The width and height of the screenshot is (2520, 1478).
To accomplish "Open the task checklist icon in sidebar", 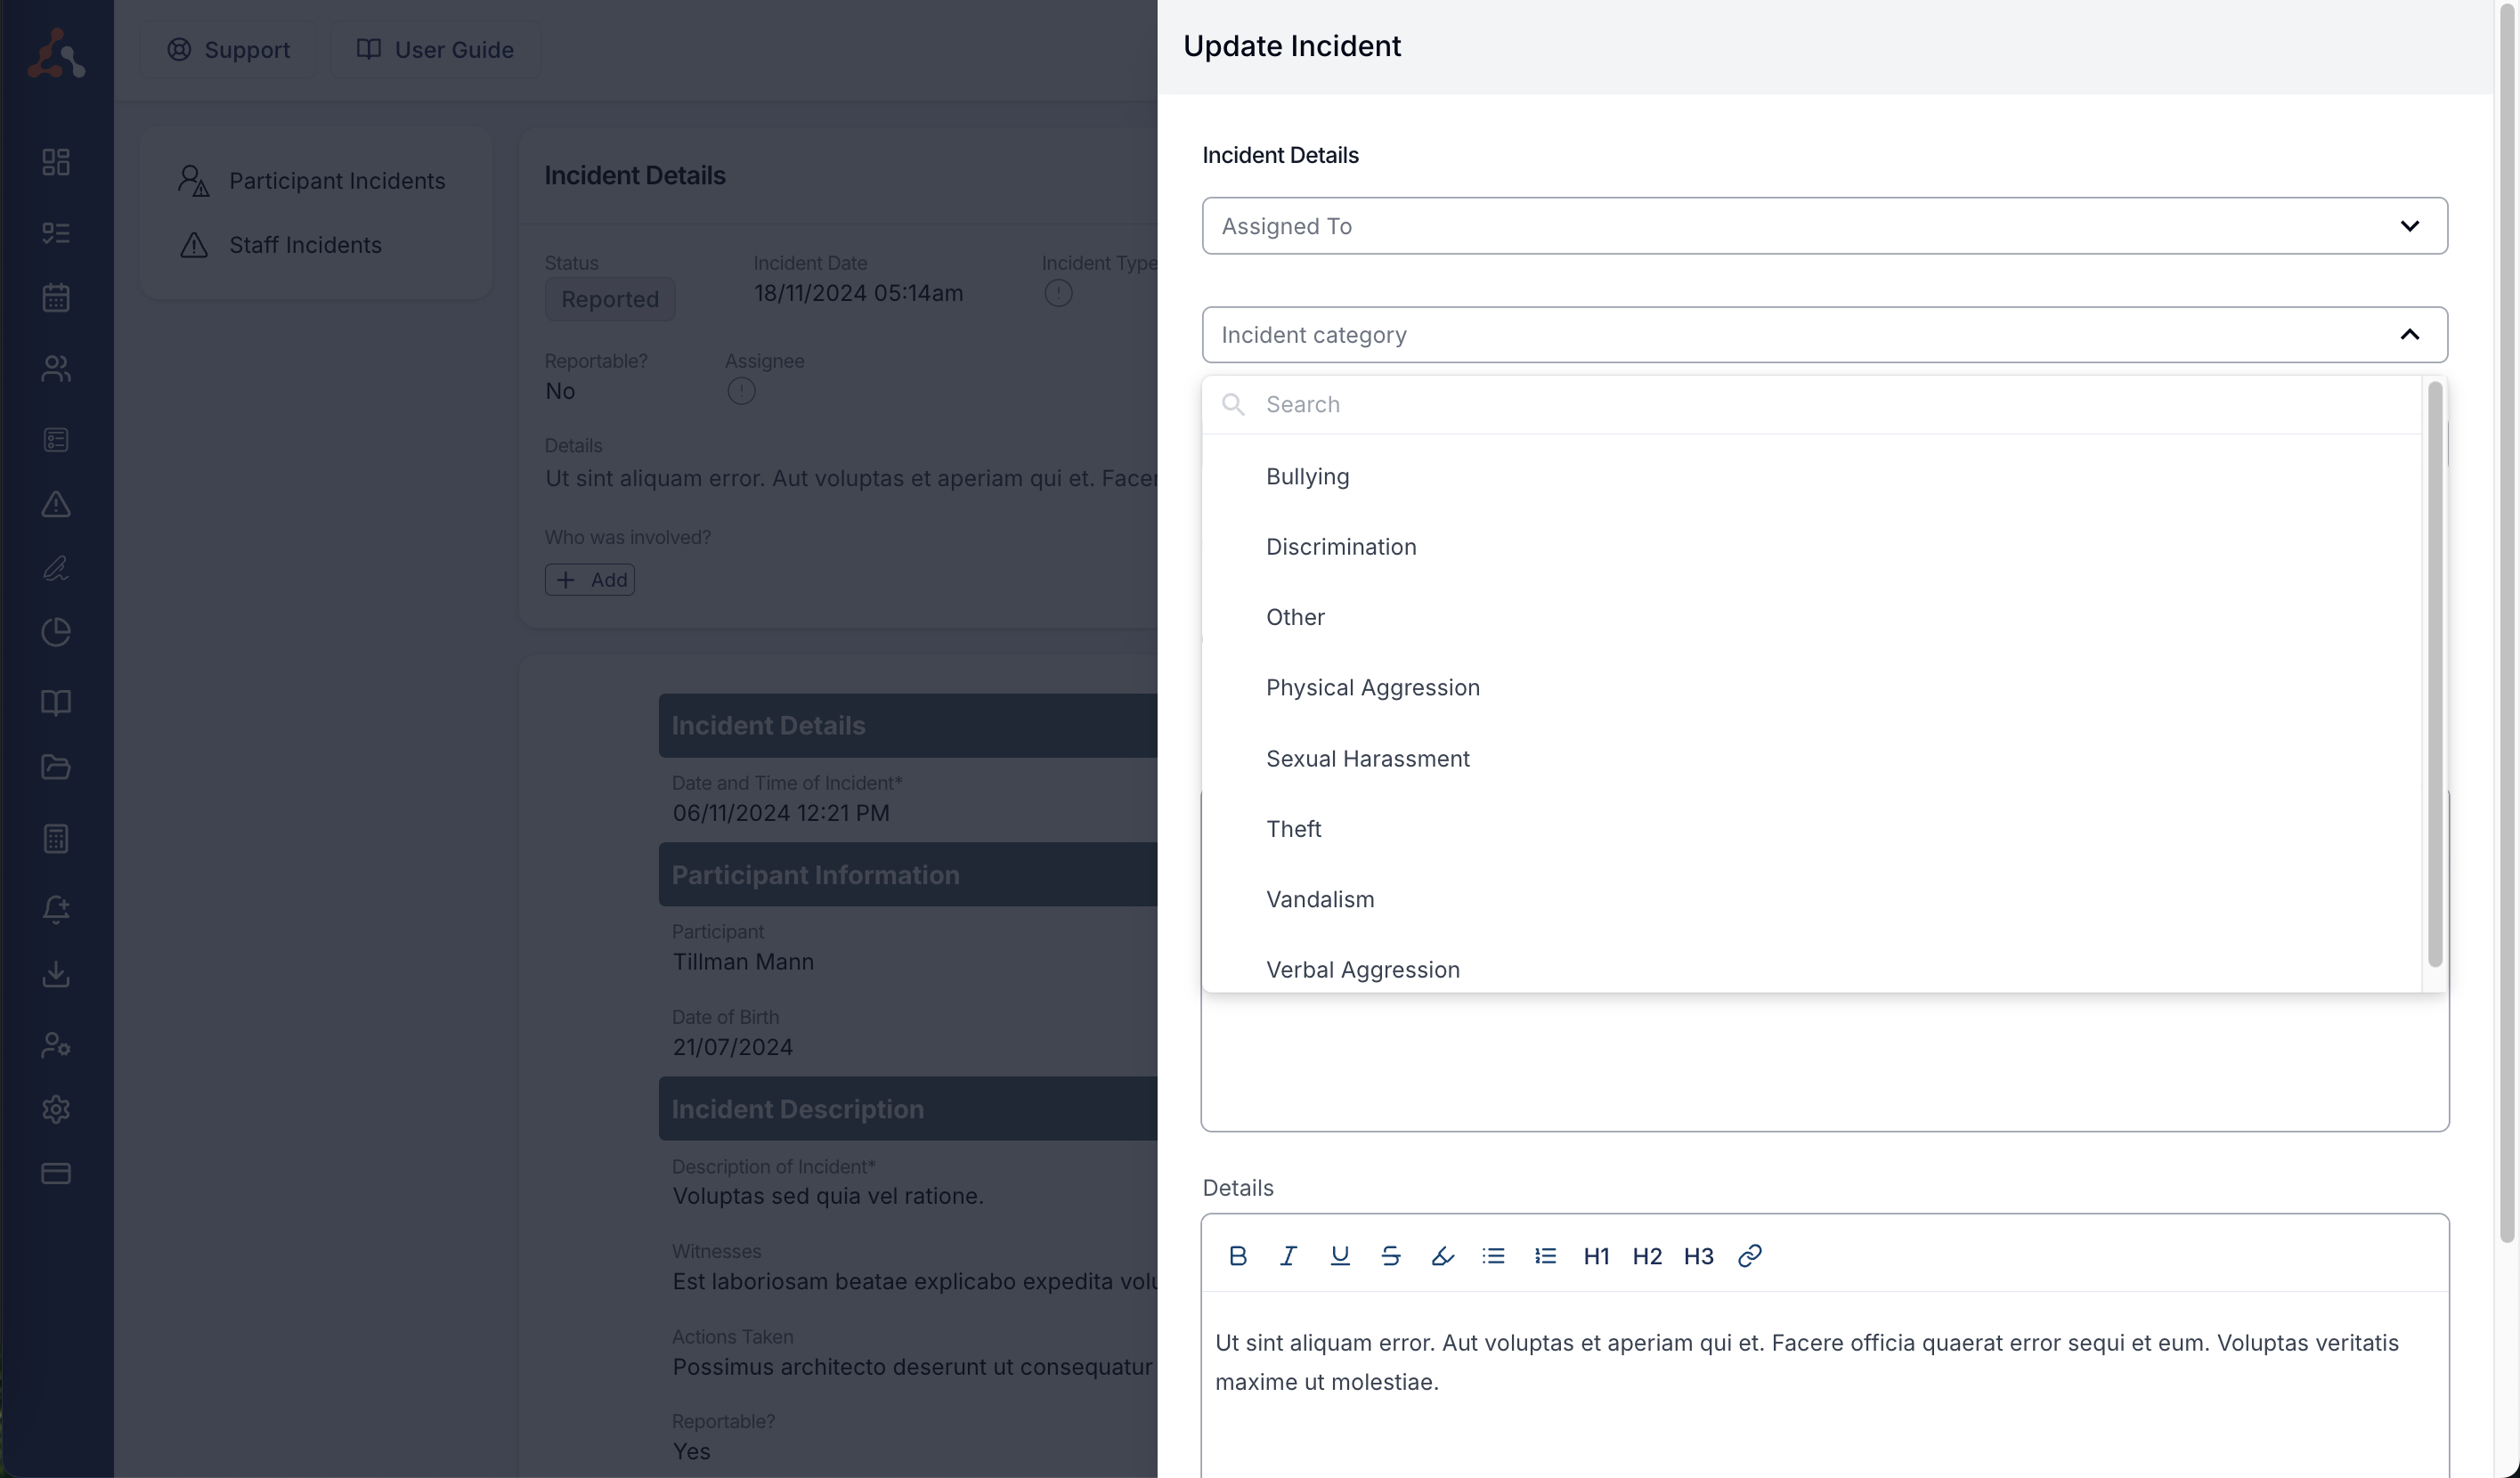I will coord(56,233).
